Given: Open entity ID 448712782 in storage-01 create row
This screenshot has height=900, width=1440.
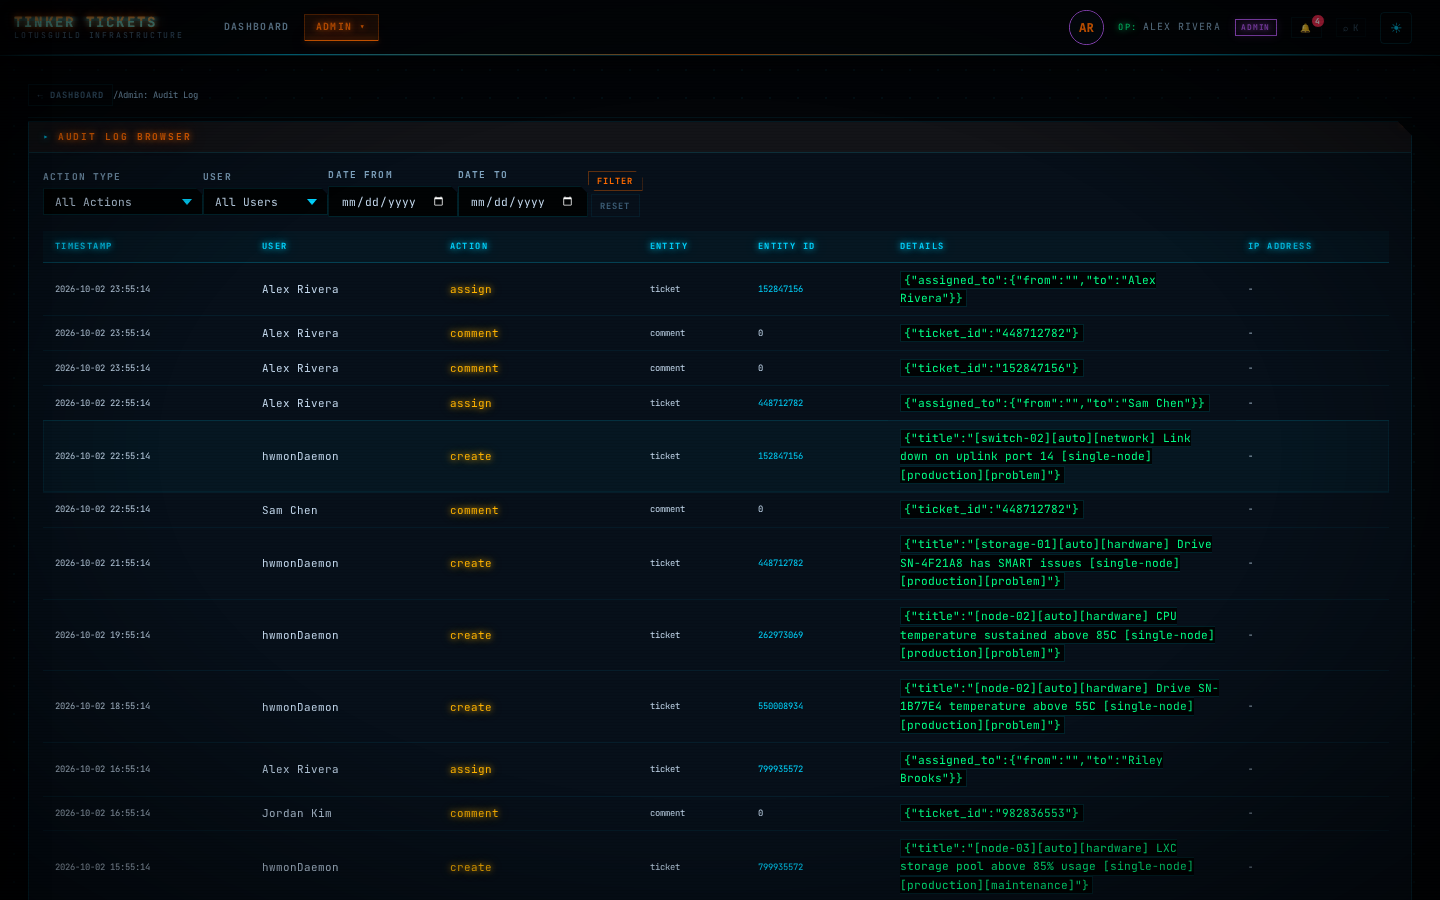Looking at the screenshot, I should pyautogui.click(x=780, y=563).
